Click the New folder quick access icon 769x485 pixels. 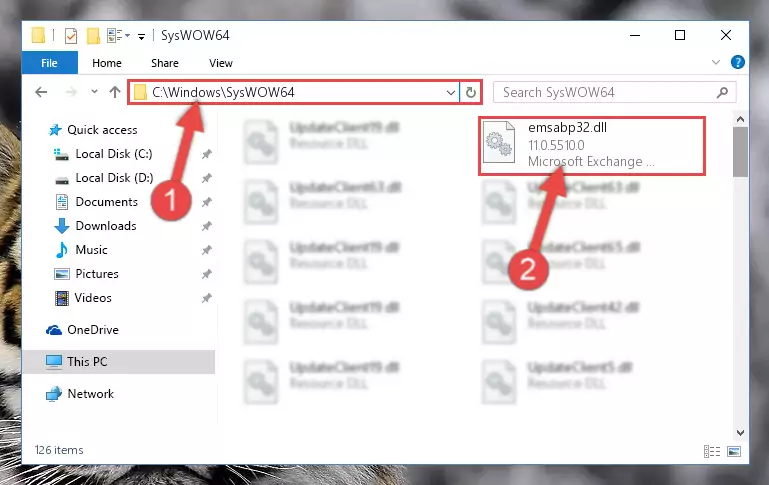tap(93, 36)
